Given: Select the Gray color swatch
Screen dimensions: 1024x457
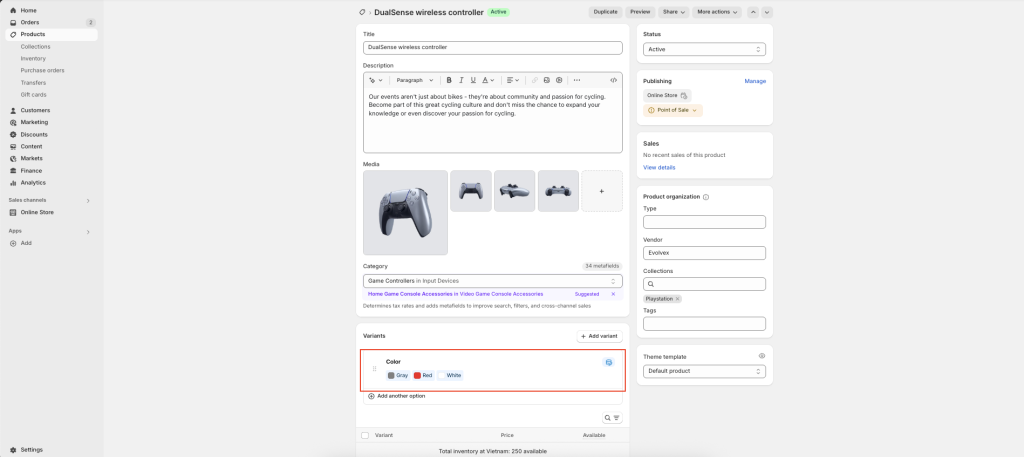Looking at the screenshot, I should (398, 375).
